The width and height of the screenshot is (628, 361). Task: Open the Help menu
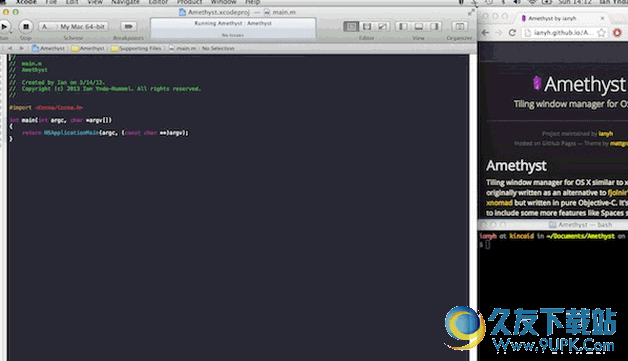[252, 2]
